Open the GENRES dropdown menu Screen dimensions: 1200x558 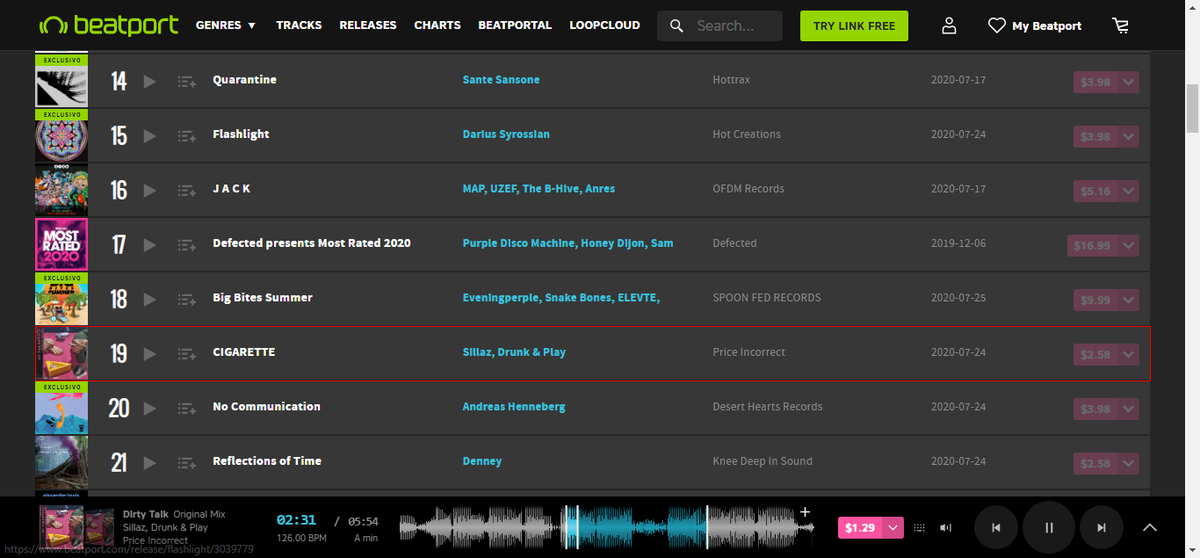(x=226, y=25)
